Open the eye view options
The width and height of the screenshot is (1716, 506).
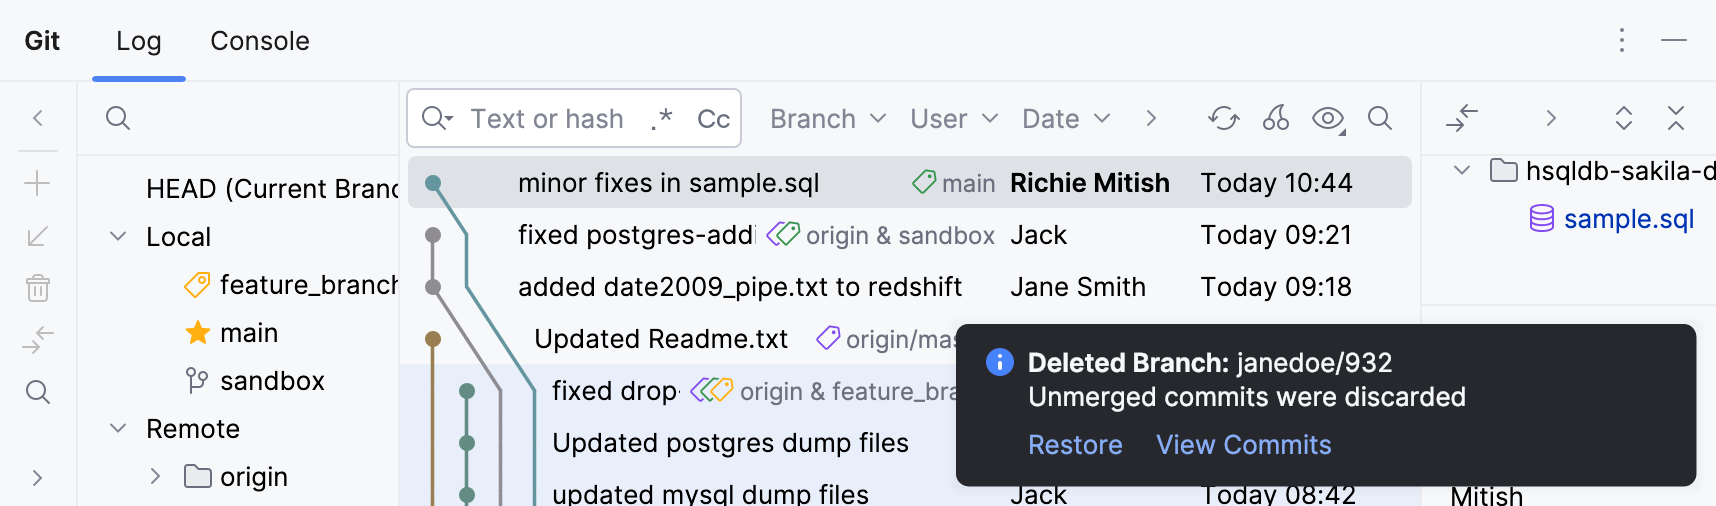pos(1328,119)
